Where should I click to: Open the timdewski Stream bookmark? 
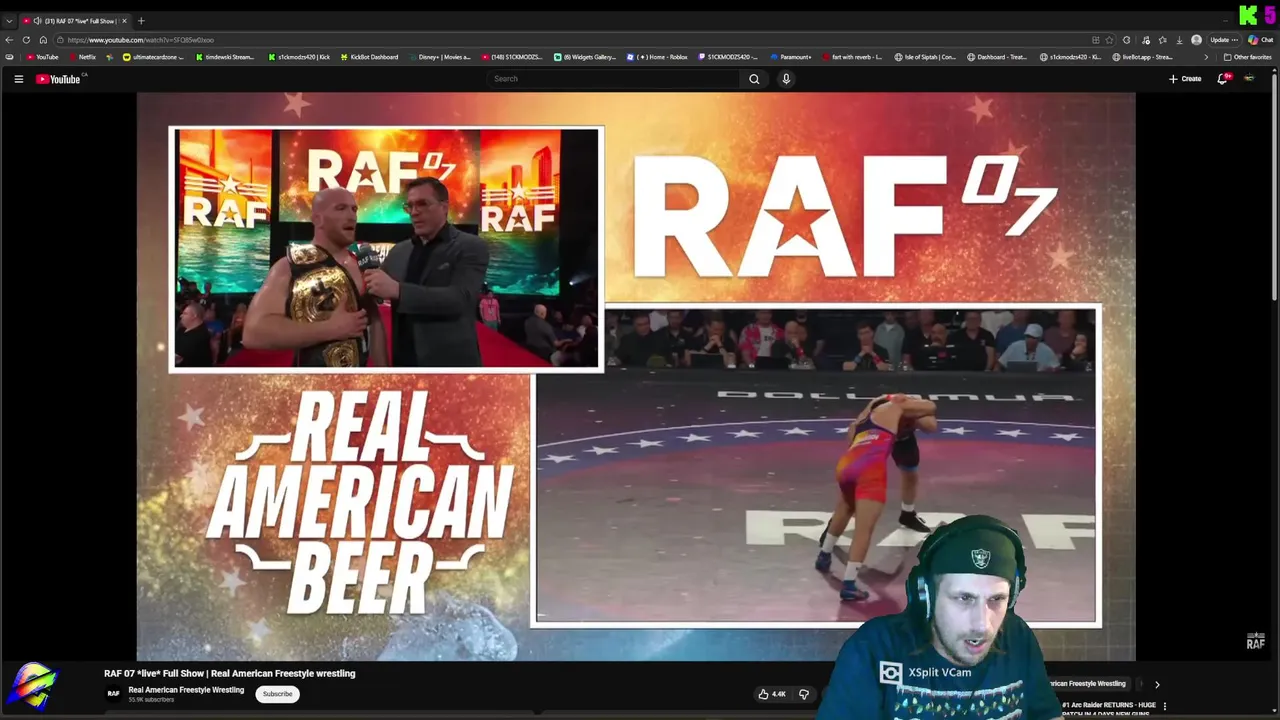[x=224, y=57]
